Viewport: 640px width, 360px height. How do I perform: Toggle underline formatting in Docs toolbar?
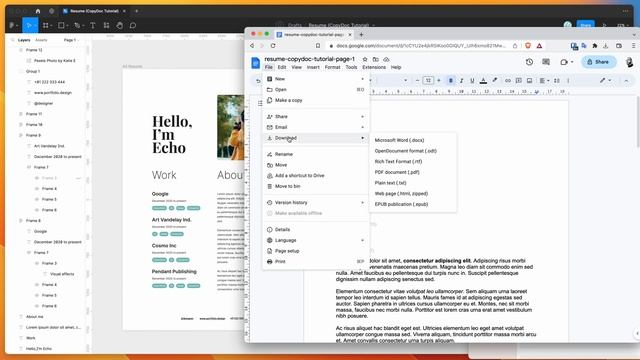[472, 81]
